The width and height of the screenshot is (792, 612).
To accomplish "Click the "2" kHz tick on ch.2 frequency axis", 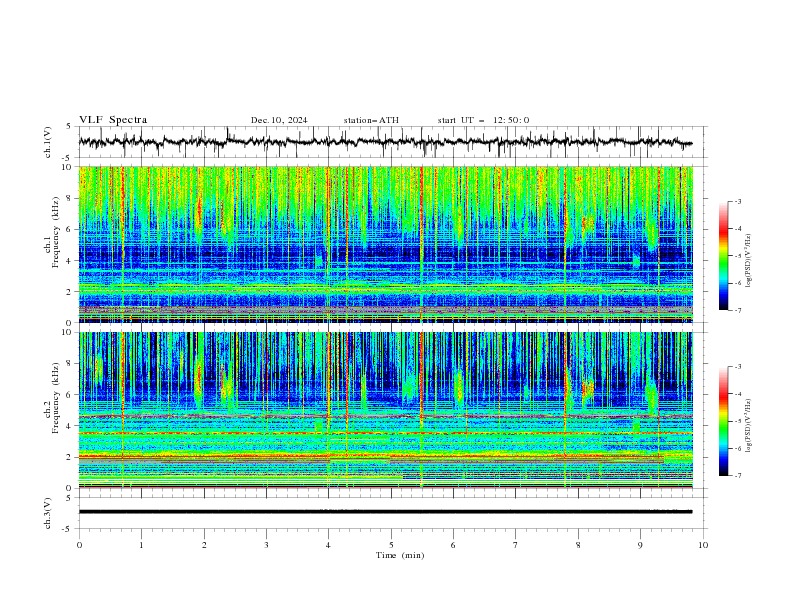I will pos(70,457).
